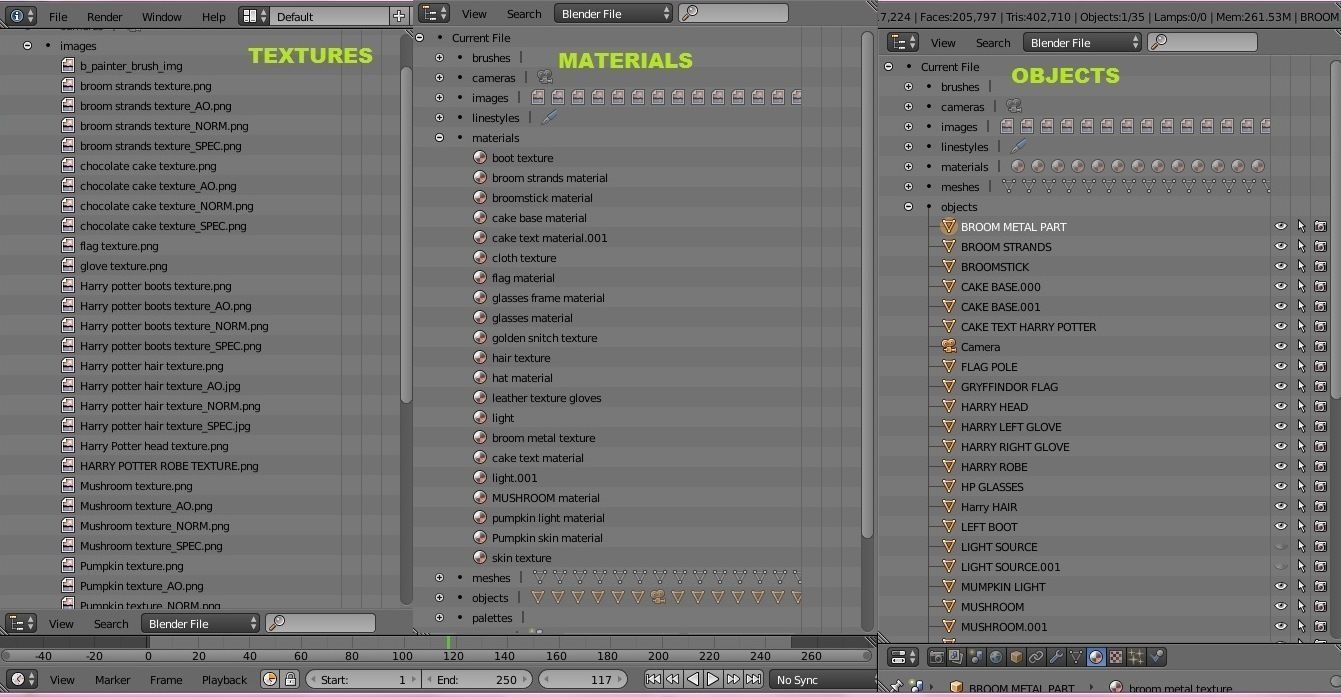Image resolution: width=1341 pixels, height=697 pixels.
Task: Open the Object properties tab (cube icon)
Action: tap(1016, 657)
